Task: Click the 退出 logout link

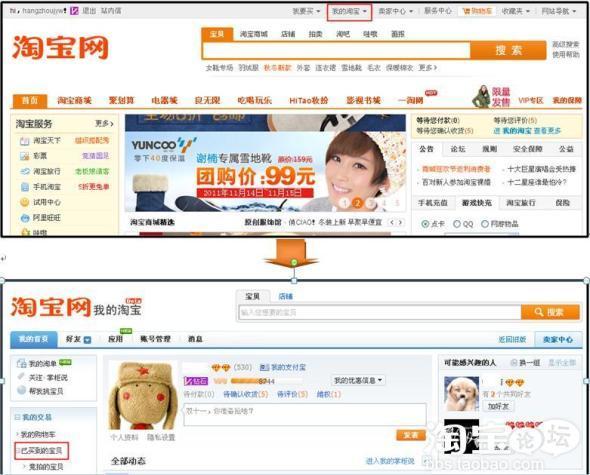Action: point(89,11)
